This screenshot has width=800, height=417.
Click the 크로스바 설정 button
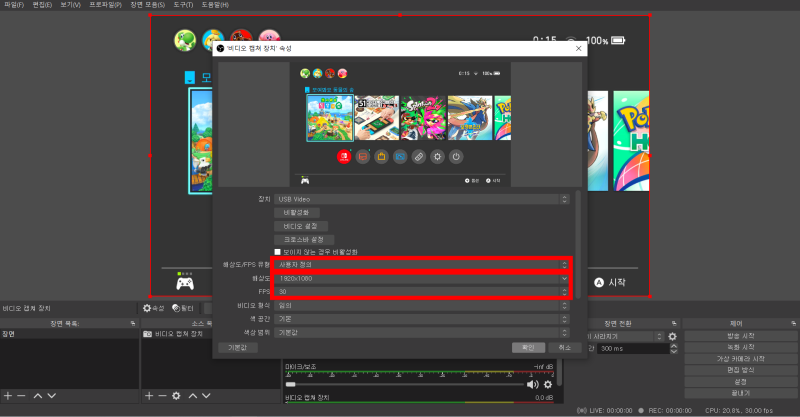click(x=304, y=239)
